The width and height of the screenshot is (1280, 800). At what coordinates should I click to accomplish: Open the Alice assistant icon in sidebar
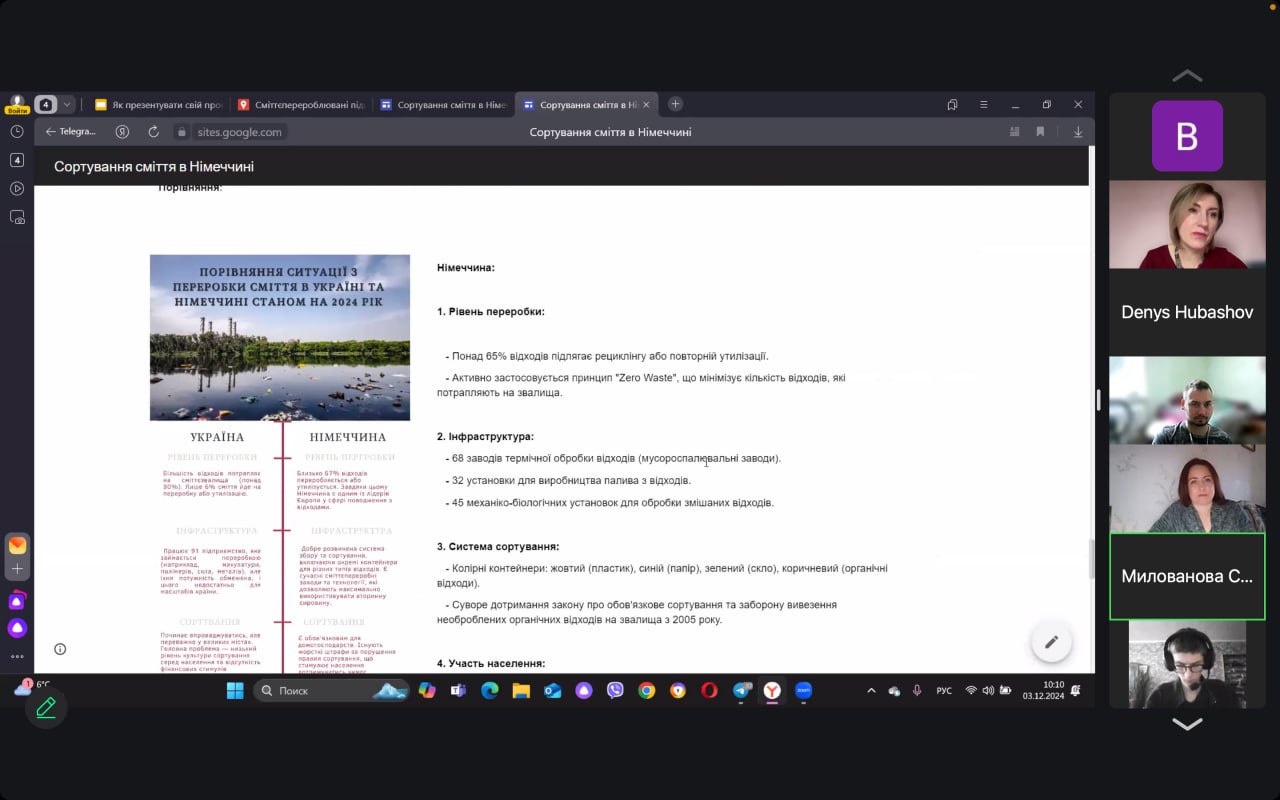click(17, 628)
